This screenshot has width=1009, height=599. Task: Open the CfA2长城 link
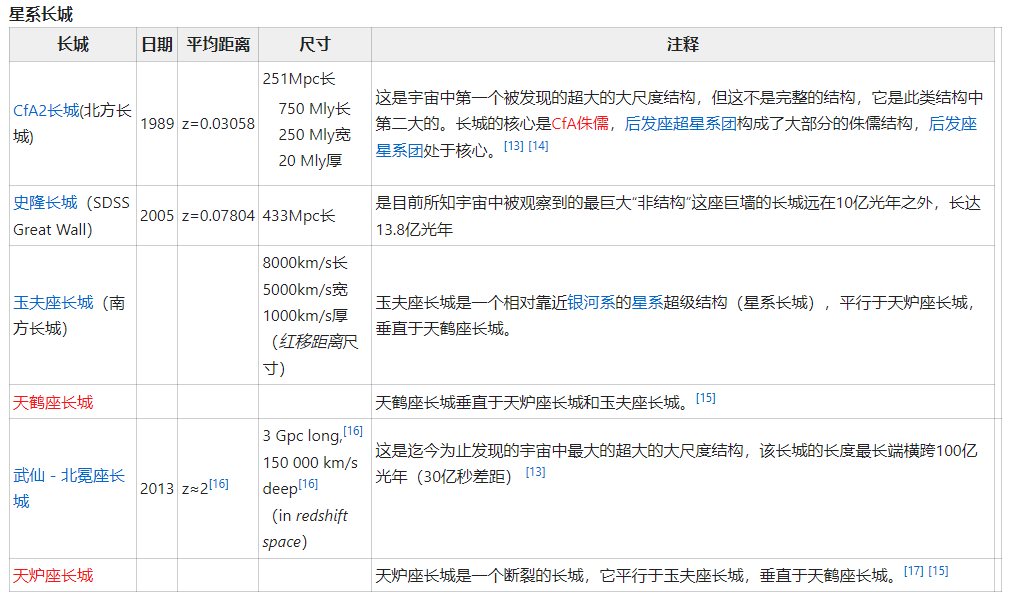(46, 111)
